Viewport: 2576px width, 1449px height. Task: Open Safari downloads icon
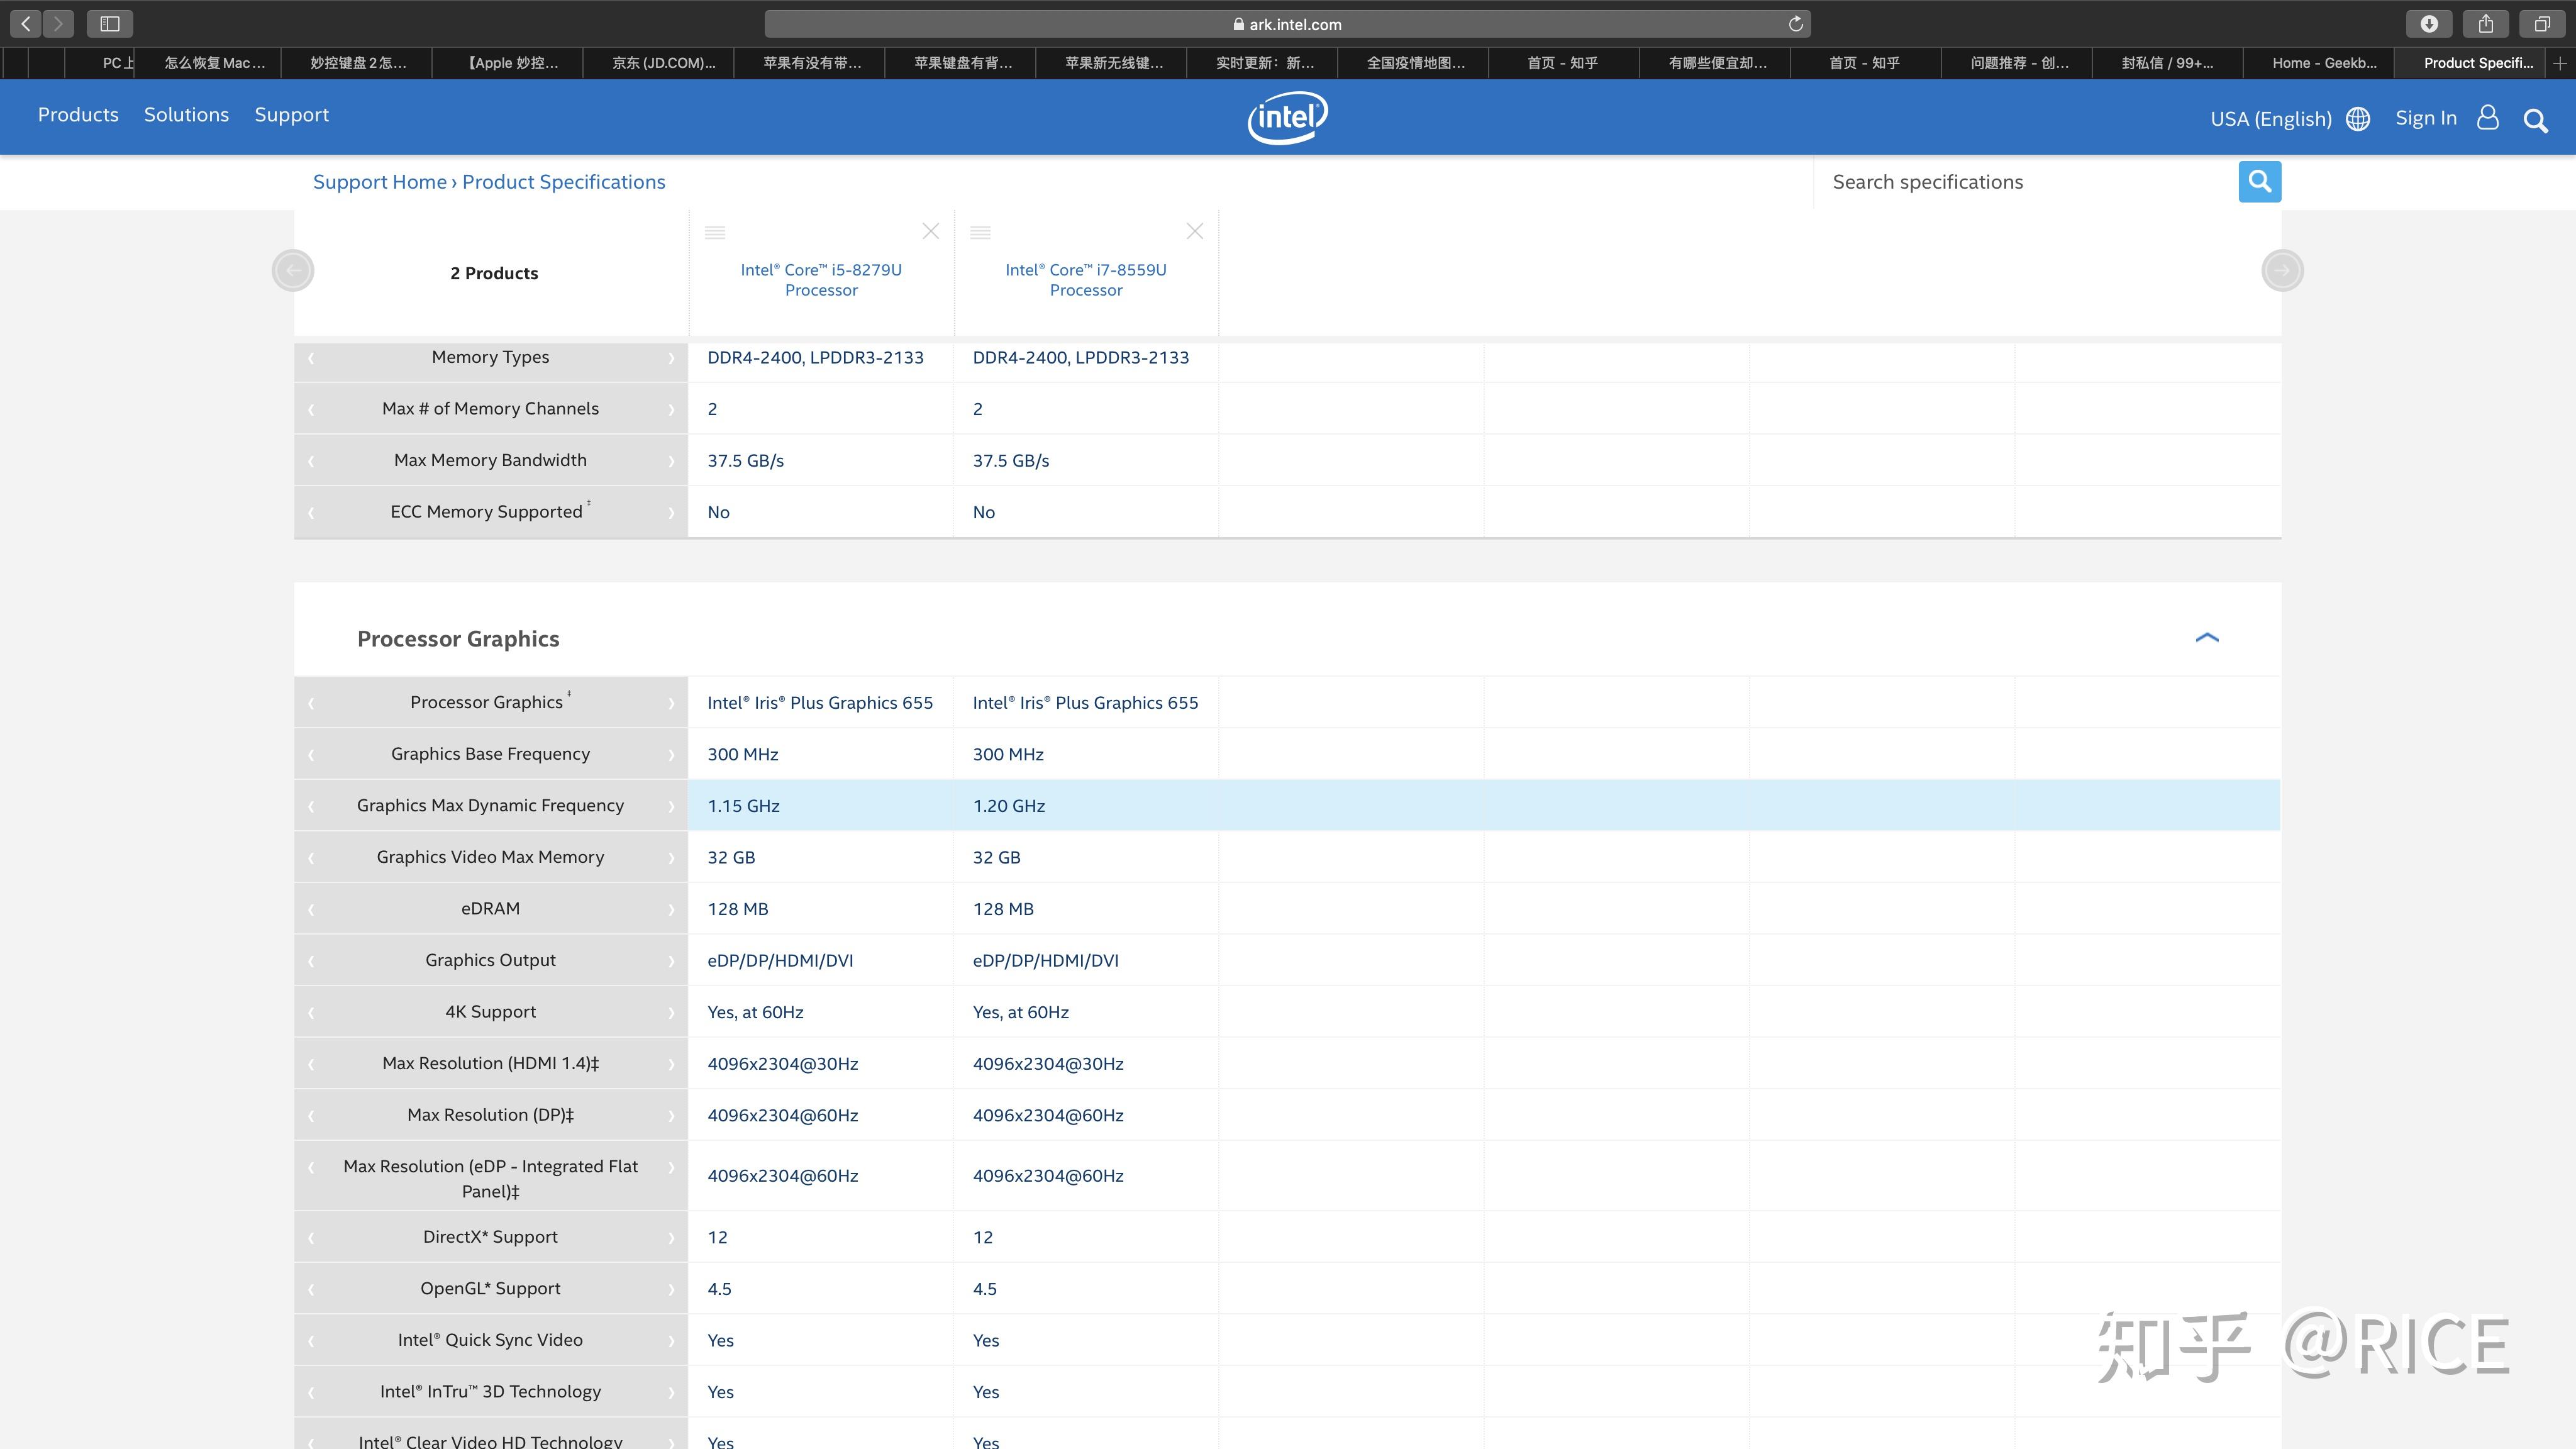click(2429, 23)
